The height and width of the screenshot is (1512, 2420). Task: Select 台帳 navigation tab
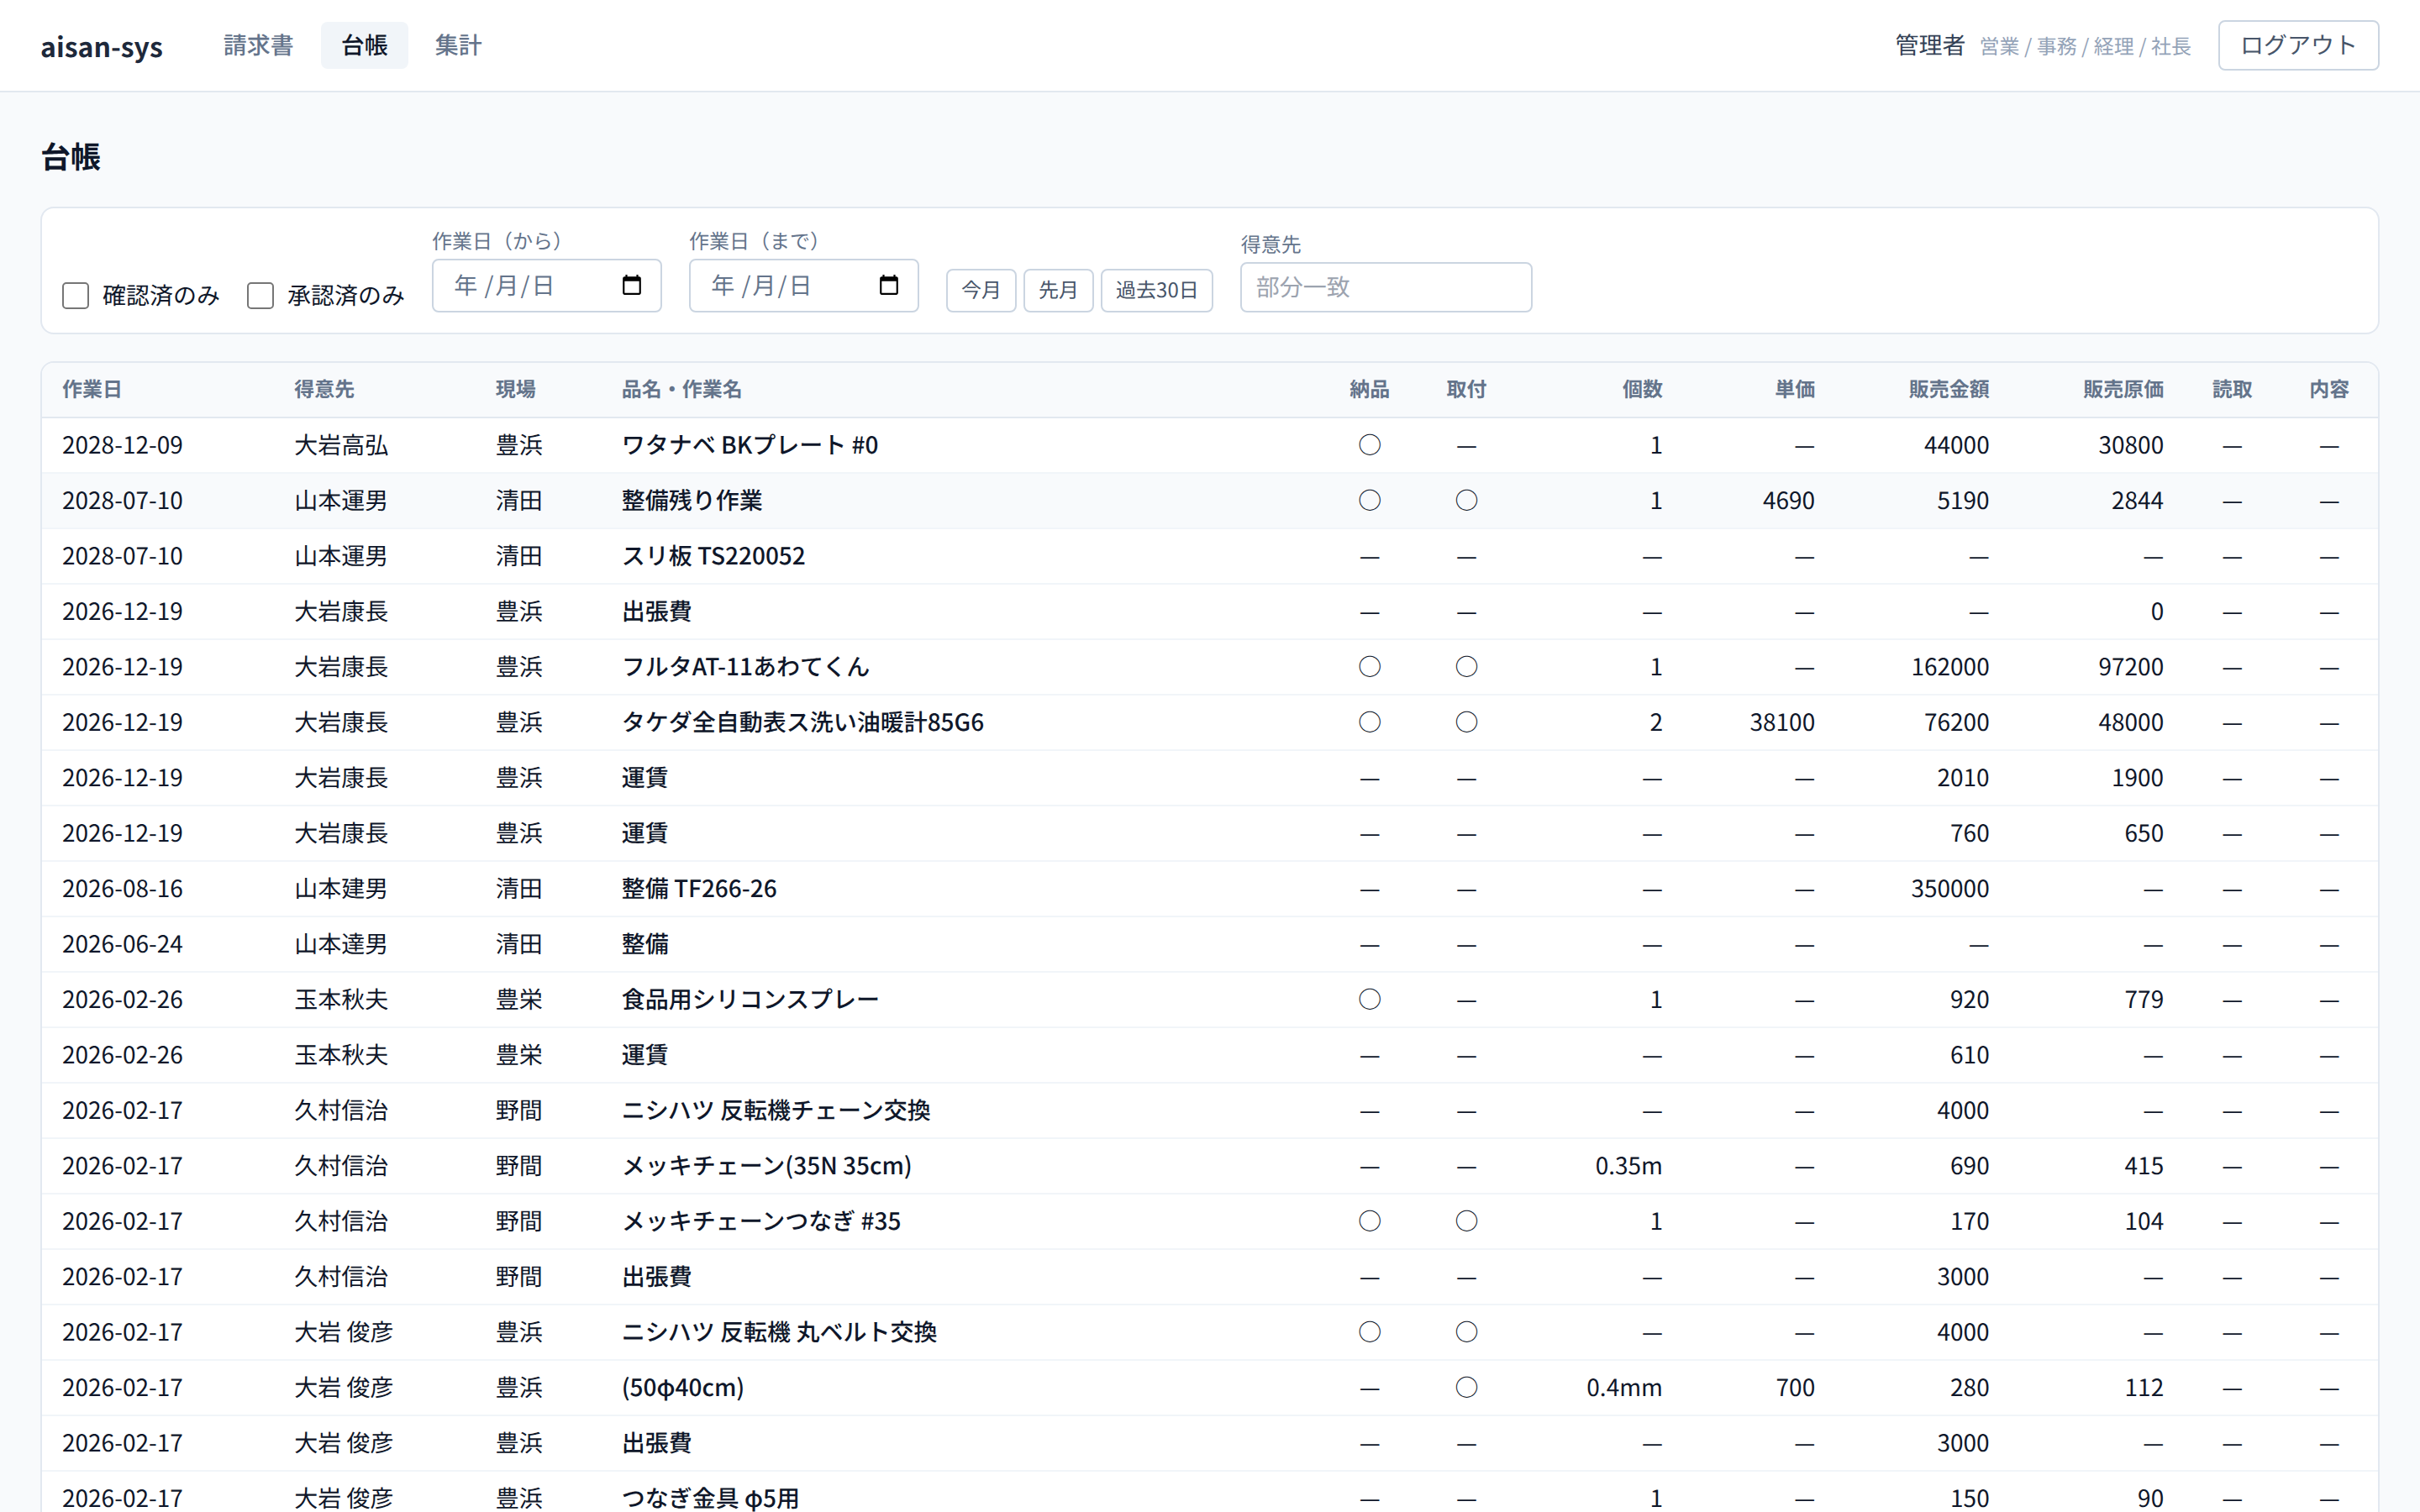(x=364, y=45)
